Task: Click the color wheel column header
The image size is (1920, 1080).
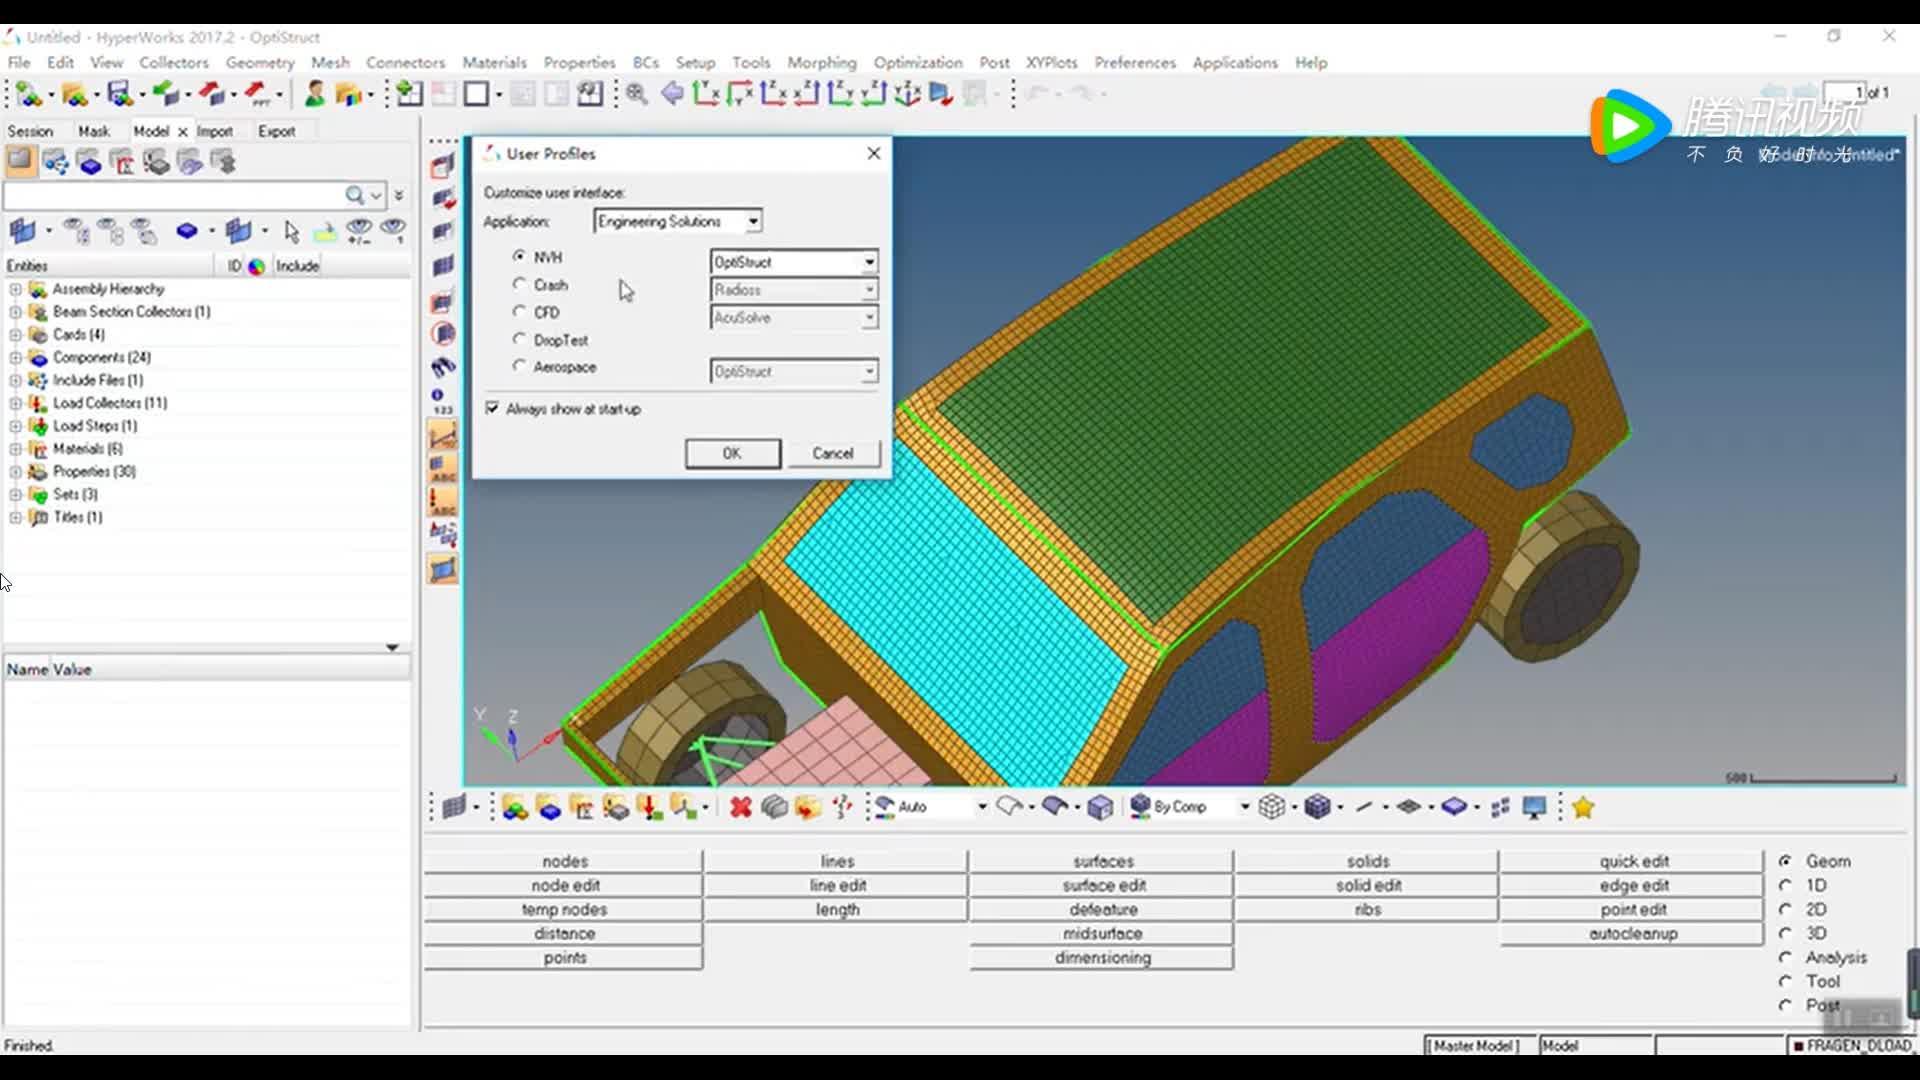Action: tap(257, 266)
